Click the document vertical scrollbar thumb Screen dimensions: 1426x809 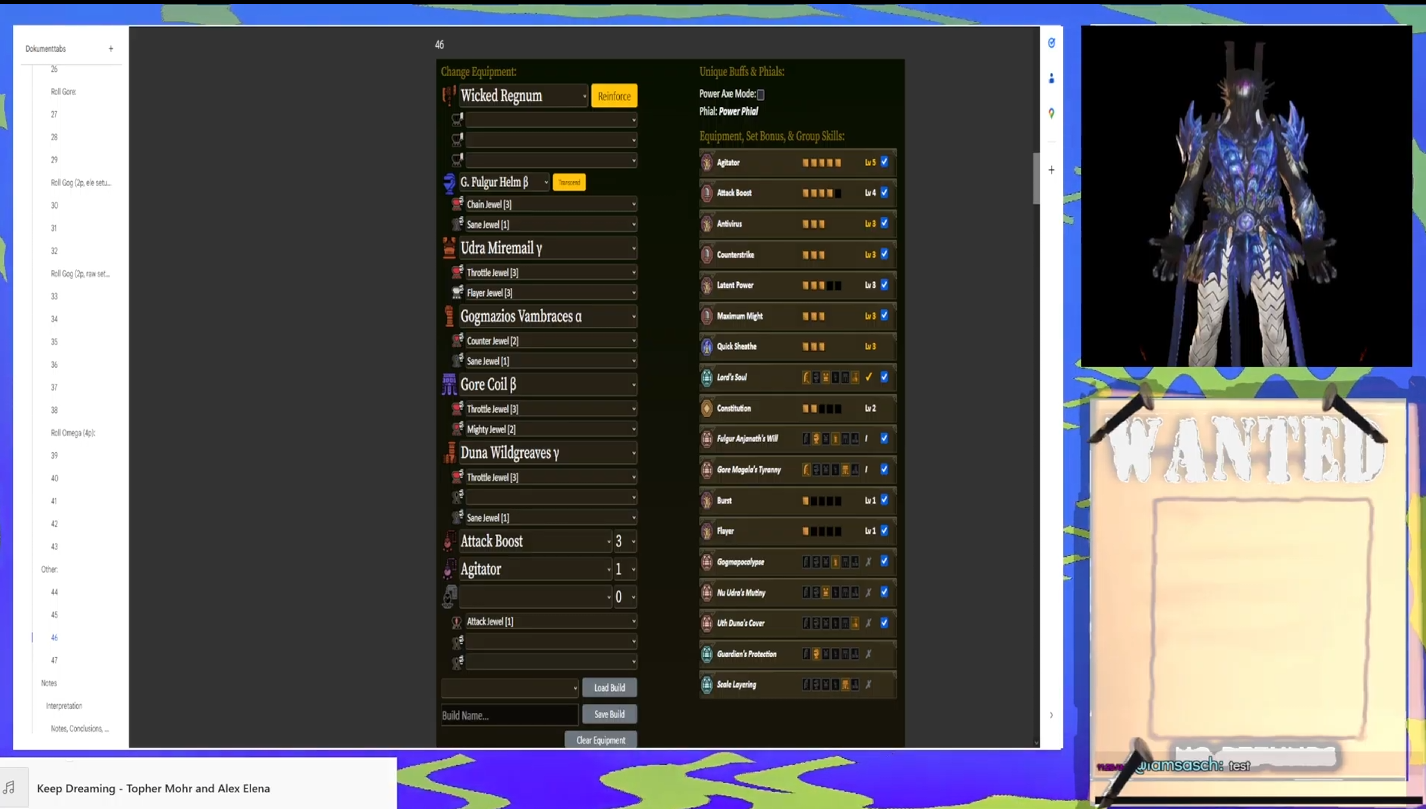point(1036,179)
